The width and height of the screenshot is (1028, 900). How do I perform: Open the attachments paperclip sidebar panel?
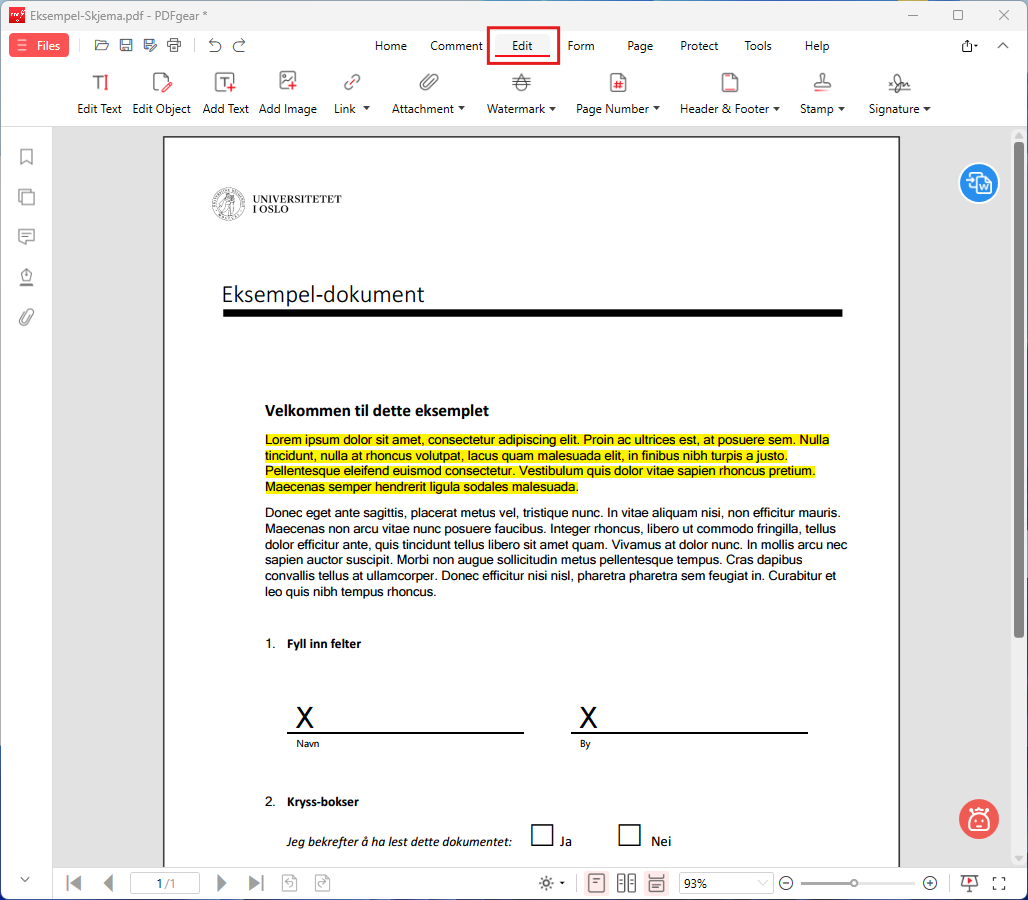(26, 317)
